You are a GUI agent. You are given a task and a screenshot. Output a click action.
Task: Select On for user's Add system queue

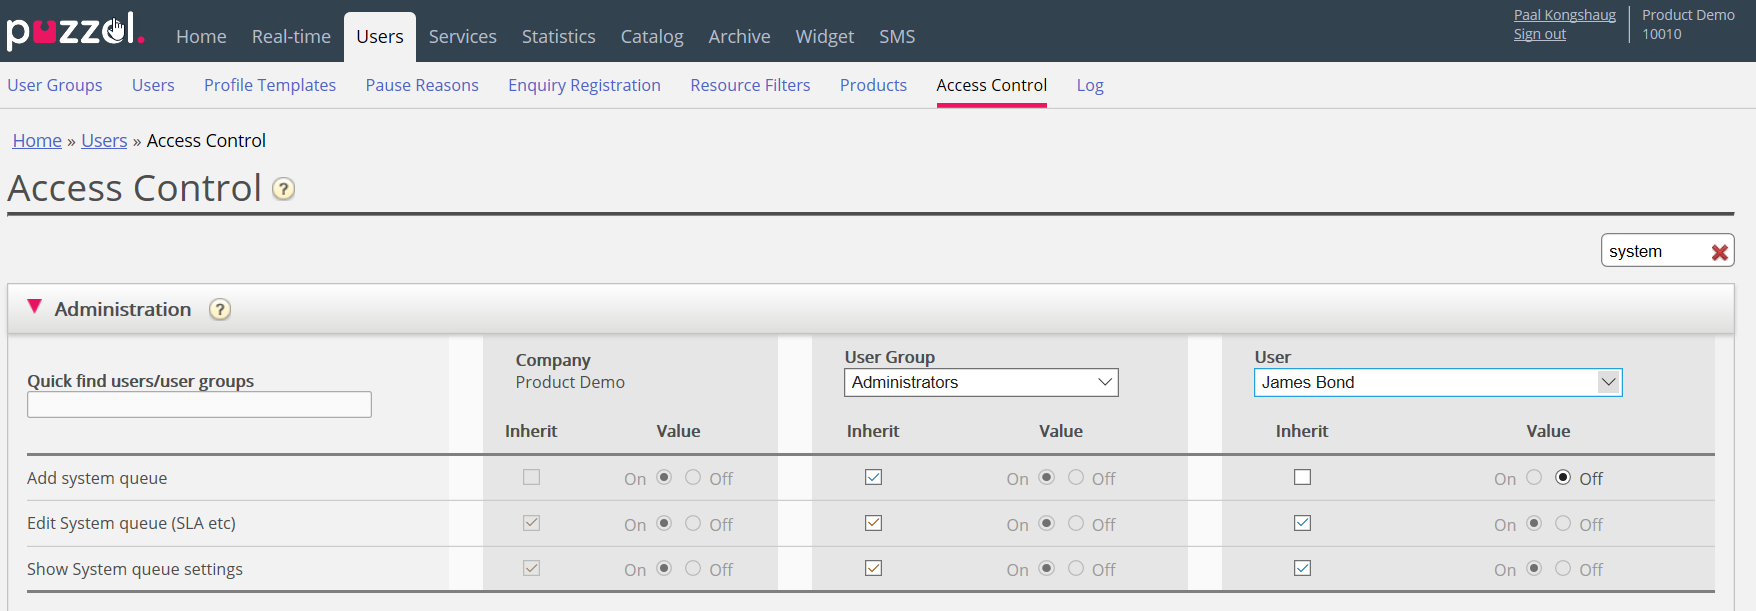(1534, 478)
